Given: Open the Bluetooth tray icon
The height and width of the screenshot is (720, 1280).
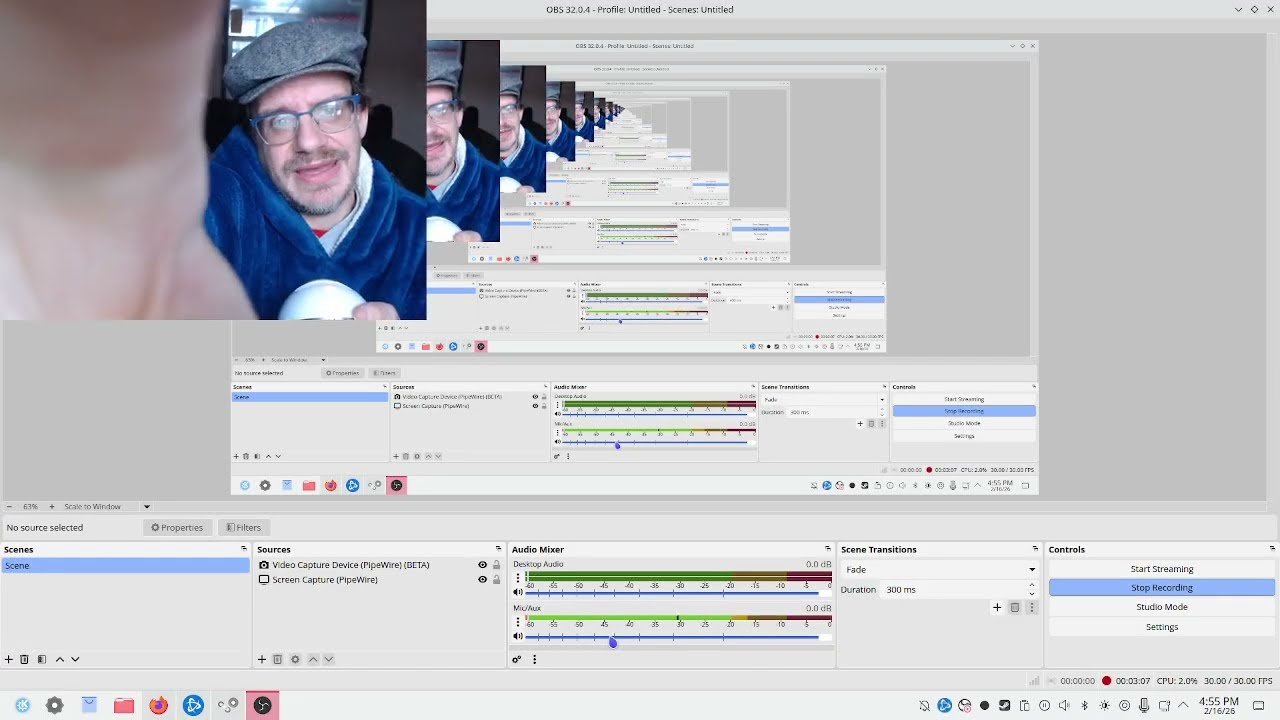Looking at the screenshot, I should click(1084, 705).
